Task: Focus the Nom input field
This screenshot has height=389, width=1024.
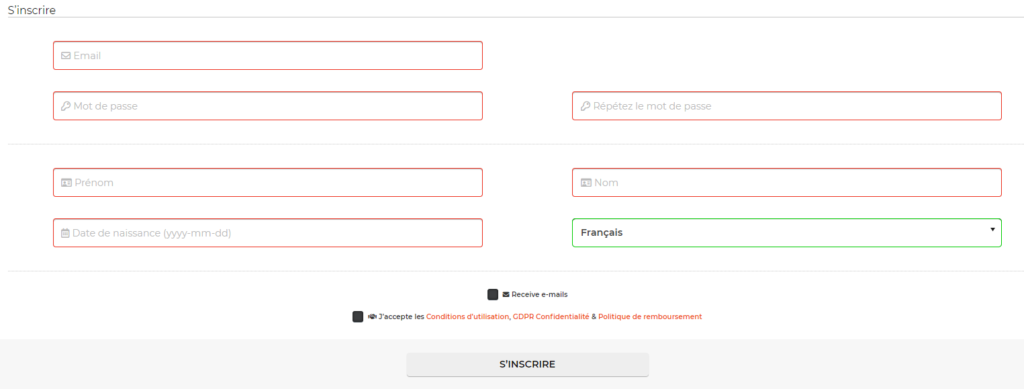Action: [x=786, y=183]
